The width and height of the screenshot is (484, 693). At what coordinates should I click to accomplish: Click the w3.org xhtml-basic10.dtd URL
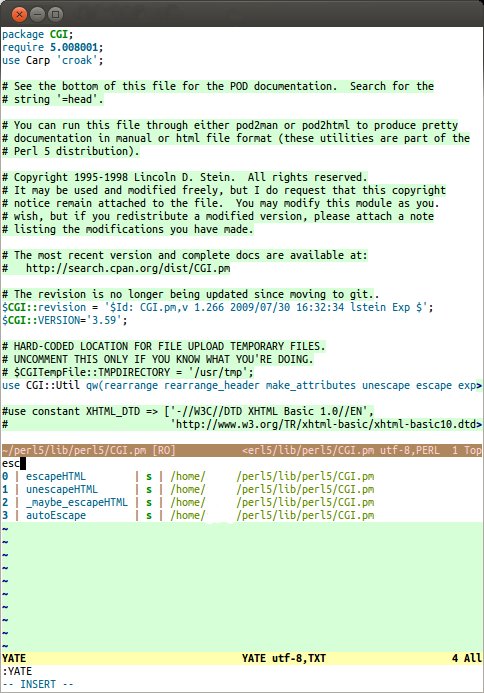pos(328,424)
